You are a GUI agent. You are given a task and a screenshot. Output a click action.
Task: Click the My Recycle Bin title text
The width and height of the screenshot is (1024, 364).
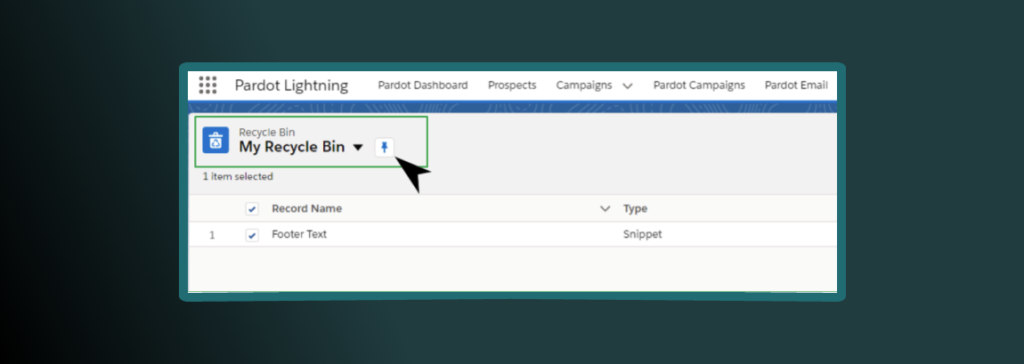pos(291,147)
